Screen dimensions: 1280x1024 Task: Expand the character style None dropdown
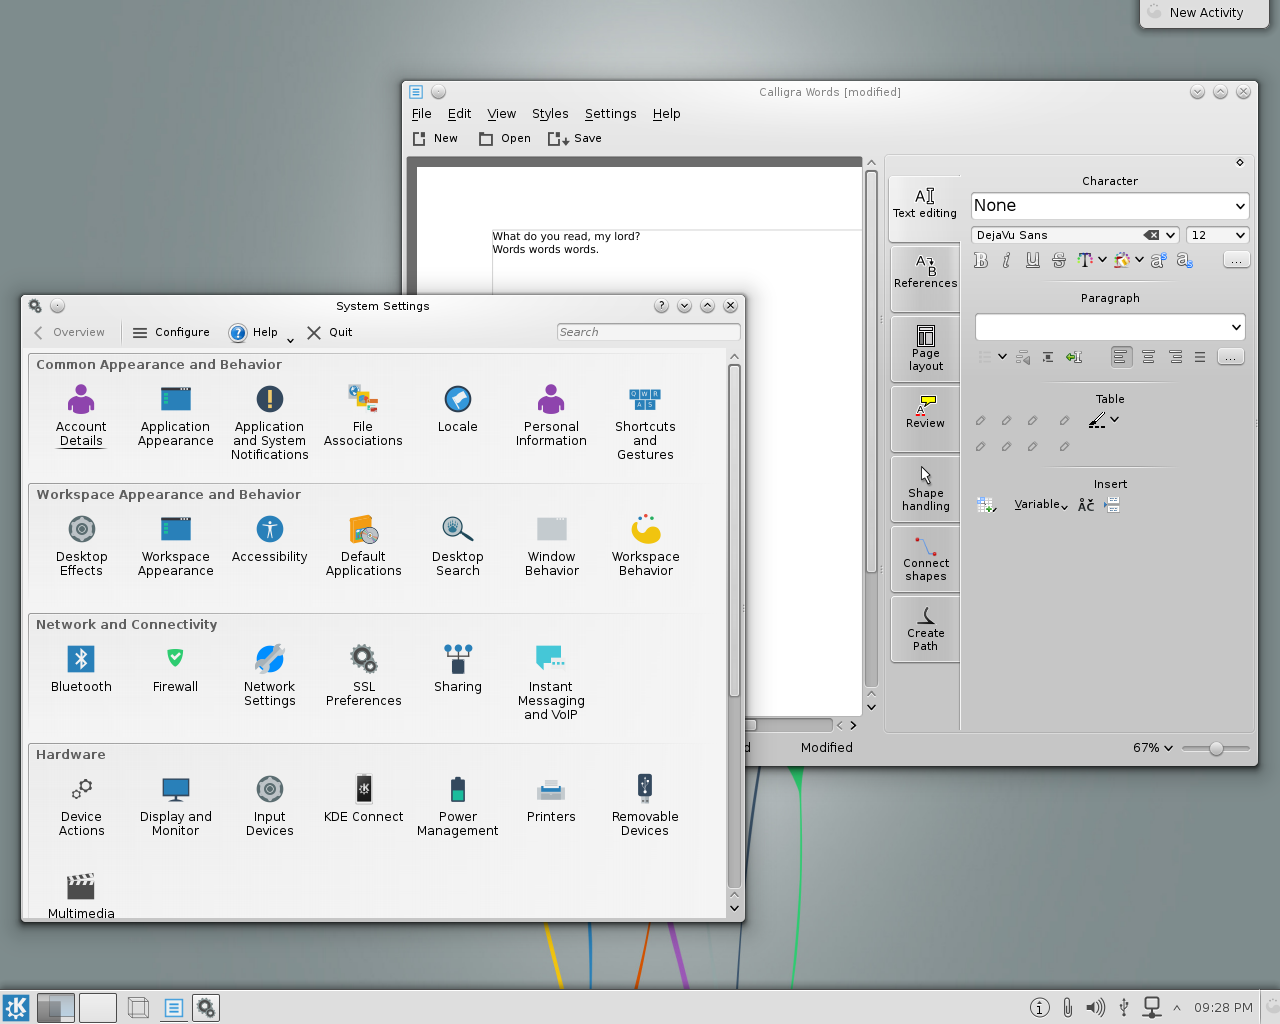(1110, 206)
